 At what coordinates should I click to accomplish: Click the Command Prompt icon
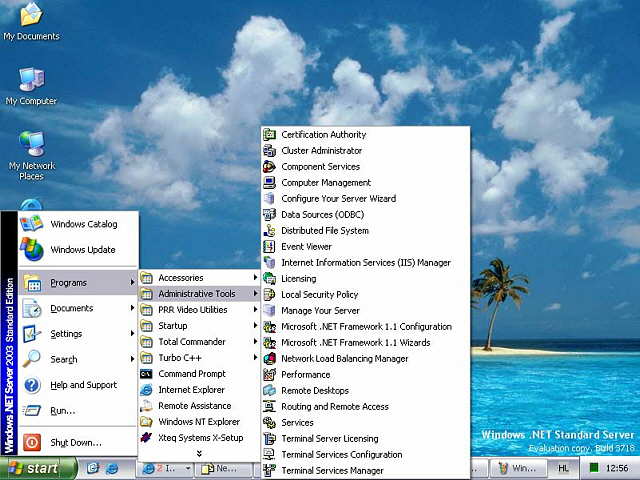(146, 374)
